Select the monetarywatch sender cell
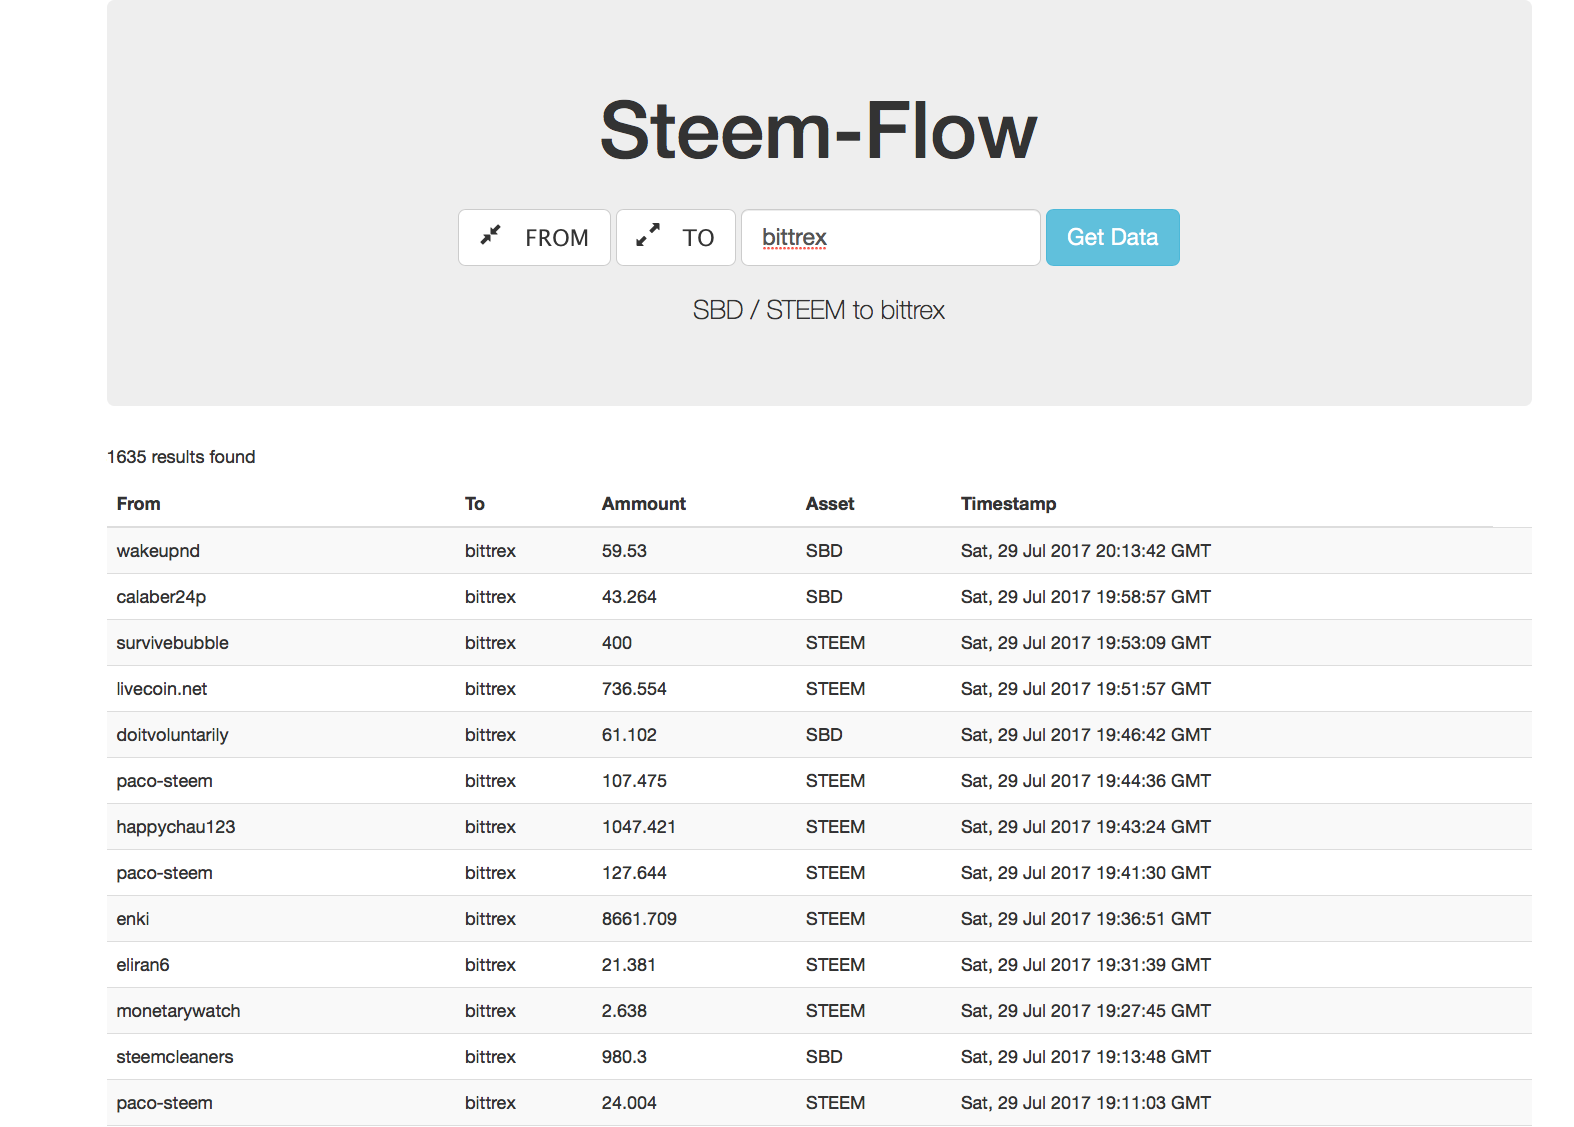Image resolution: width=1574 pixels, height=1127 pixels. tap(178, 1011)
